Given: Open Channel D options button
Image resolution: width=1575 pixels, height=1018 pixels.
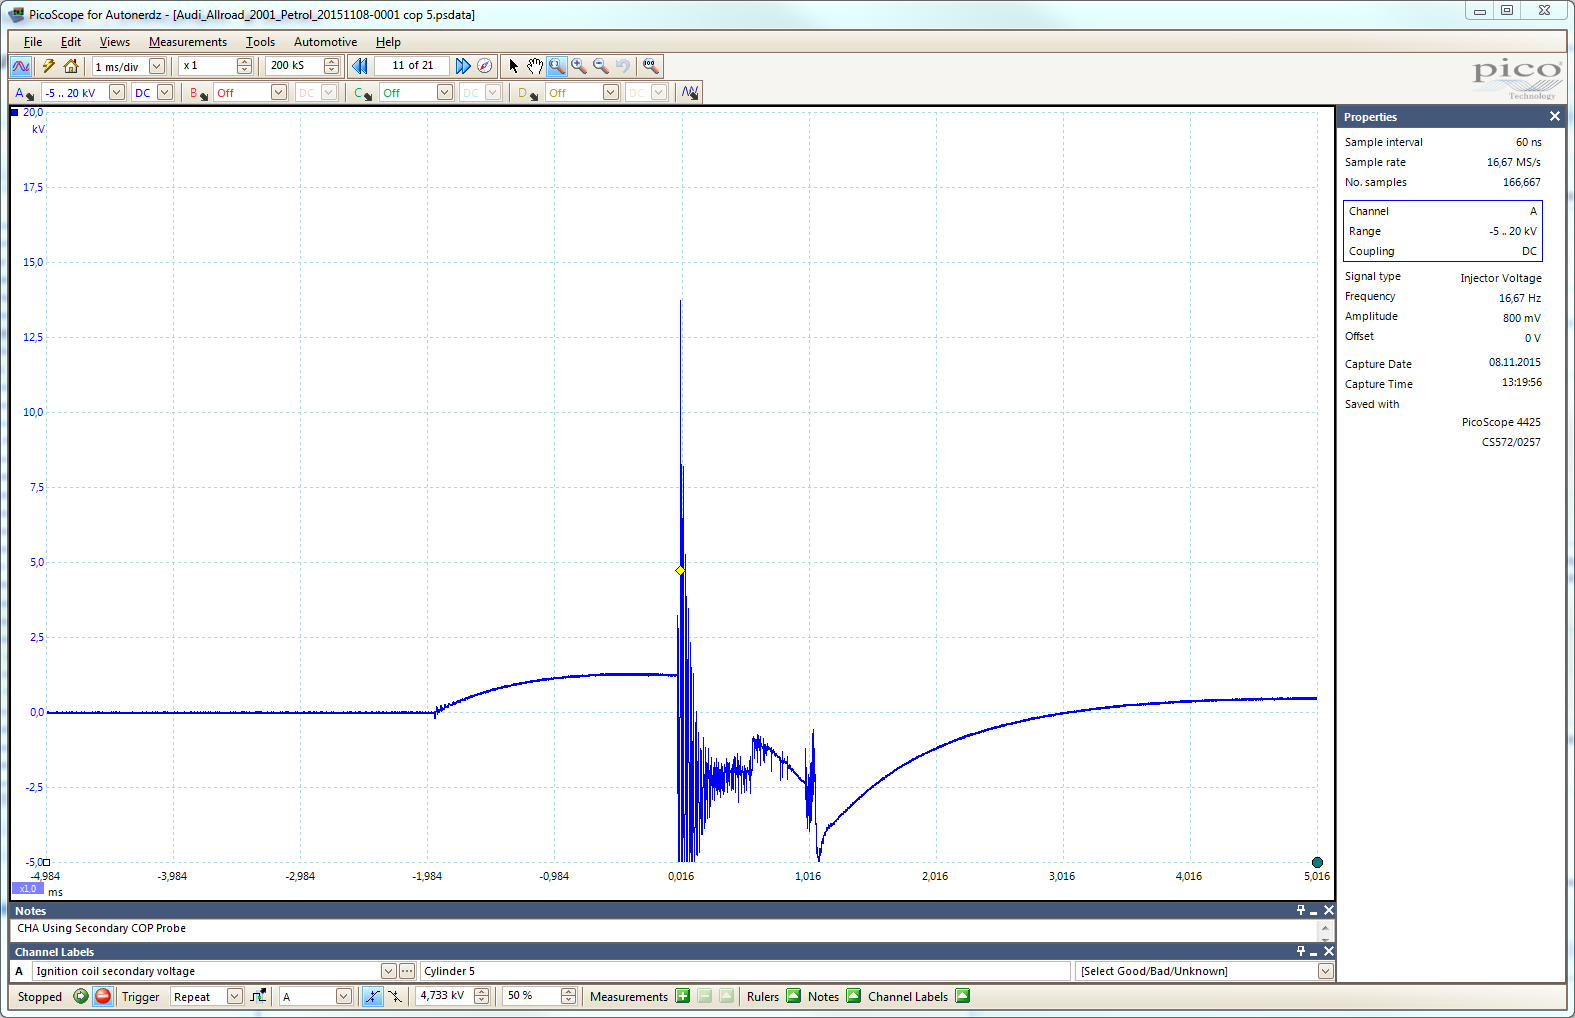Looking at the screenshot, I should [x=529, y=93].
